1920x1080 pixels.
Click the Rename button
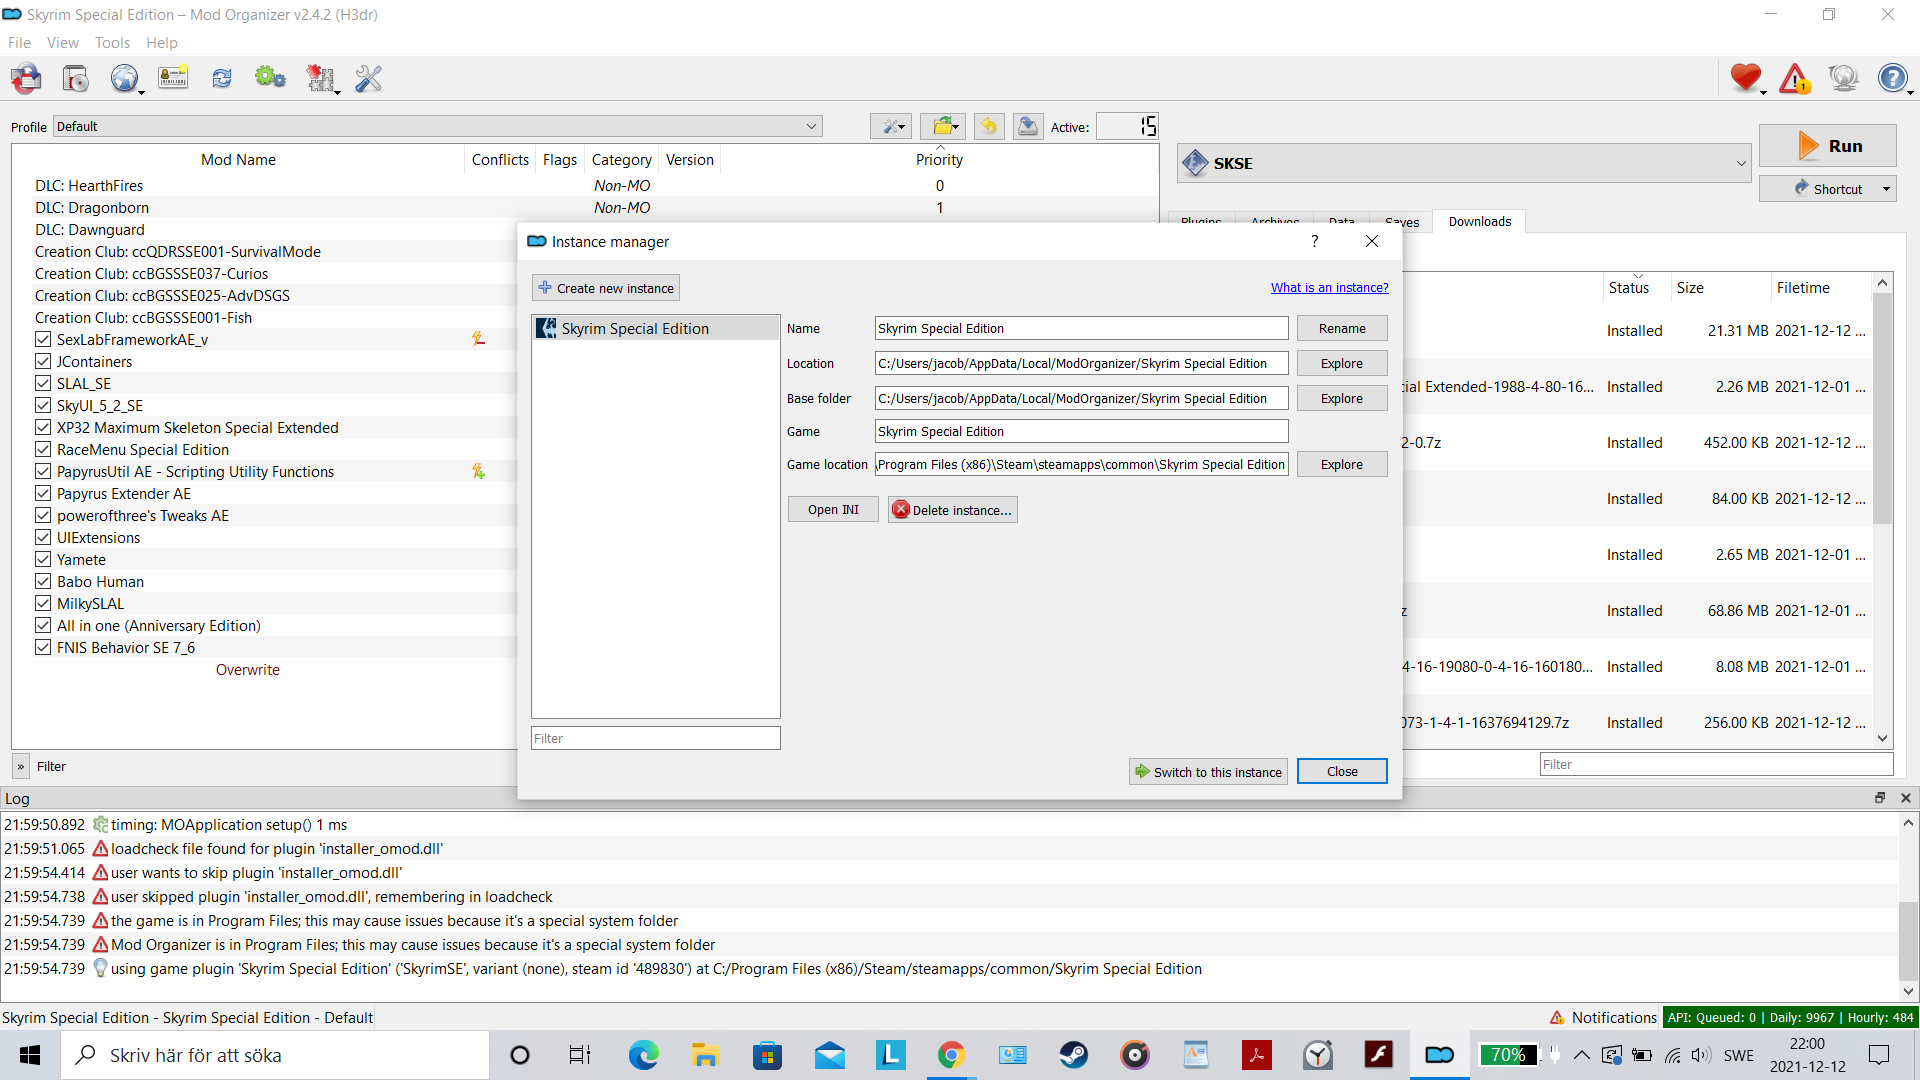pos(1342,328)
